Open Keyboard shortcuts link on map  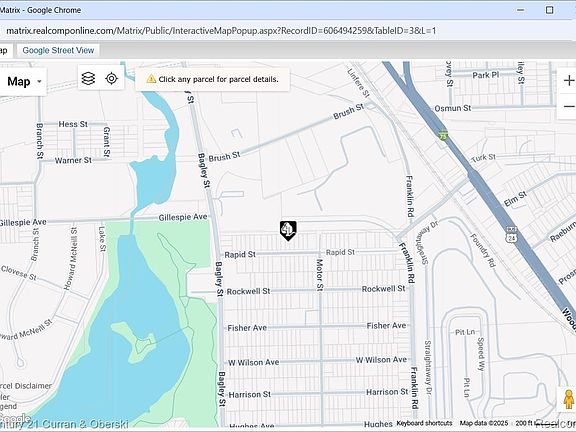(x=424, y=423)
